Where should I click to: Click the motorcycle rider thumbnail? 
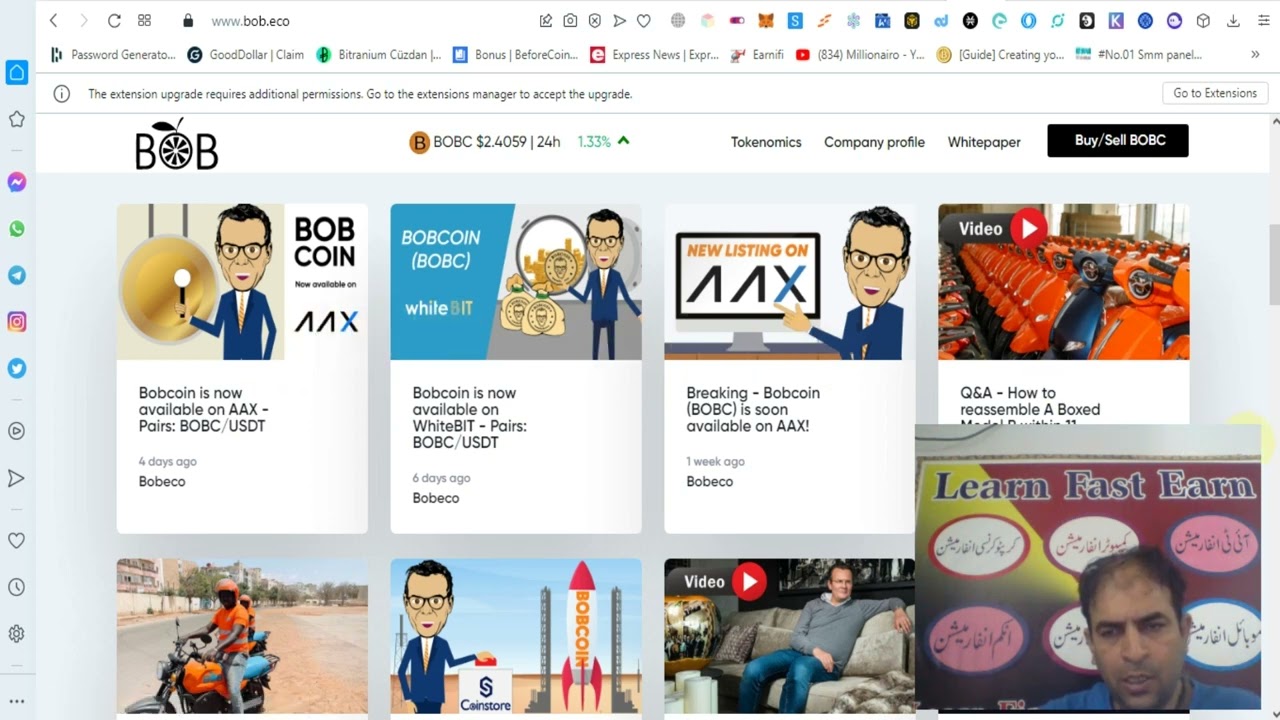pos(242,636)
